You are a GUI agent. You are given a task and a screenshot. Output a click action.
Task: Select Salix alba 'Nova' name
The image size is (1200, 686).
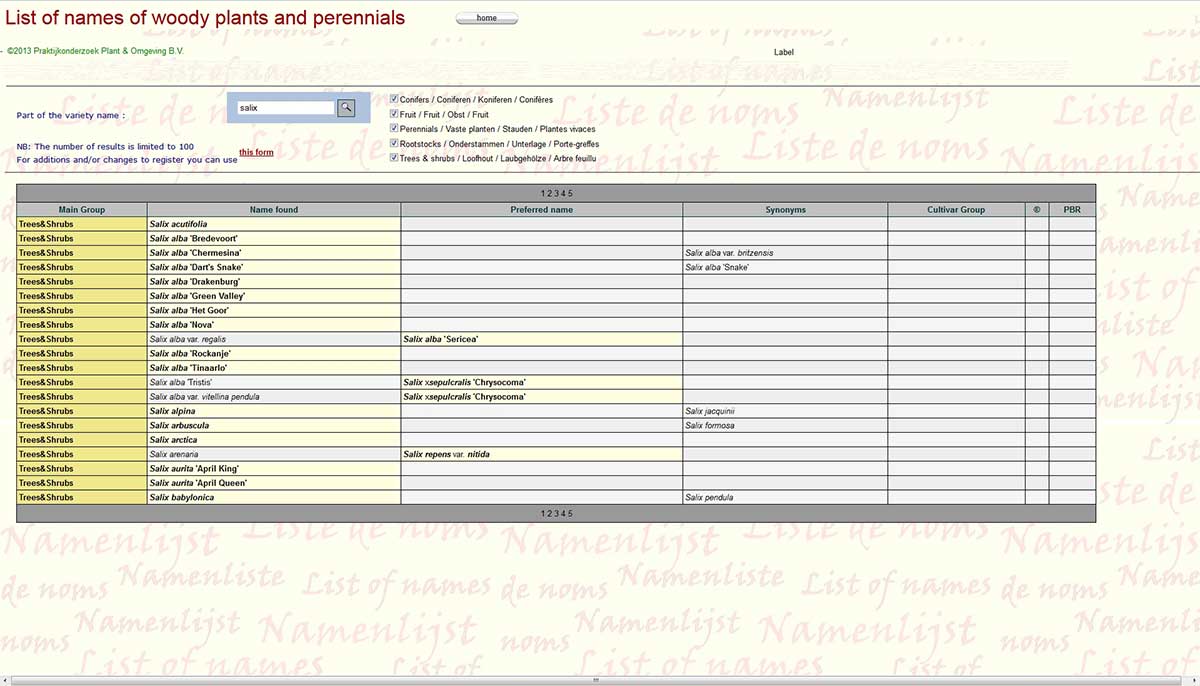point(182,325)
